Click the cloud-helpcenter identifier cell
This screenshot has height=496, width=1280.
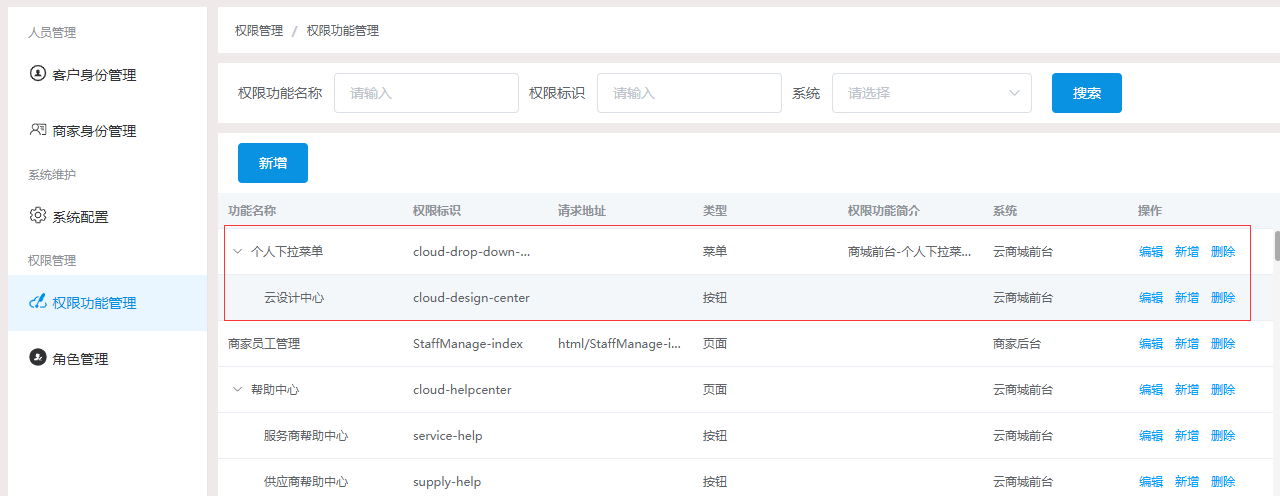tap(462, 390)
